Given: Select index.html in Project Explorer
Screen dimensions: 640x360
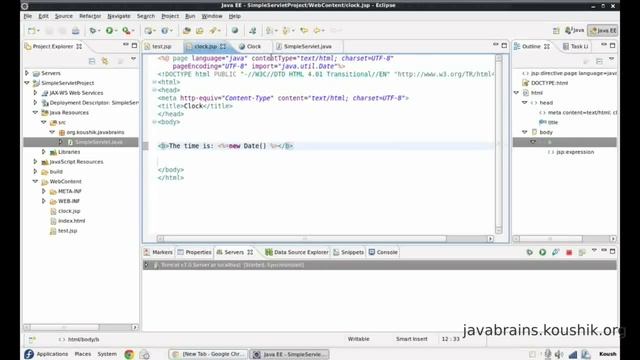Looking at the screenshot, I should (71, 221).
